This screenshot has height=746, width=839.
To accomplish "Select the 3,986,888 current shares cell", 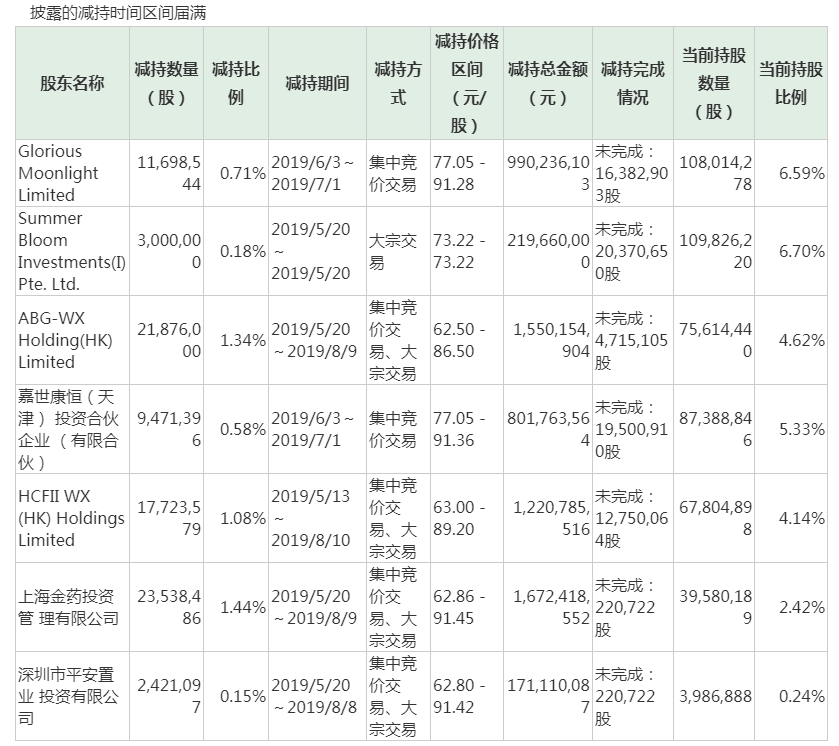I will tap(714, 696).
